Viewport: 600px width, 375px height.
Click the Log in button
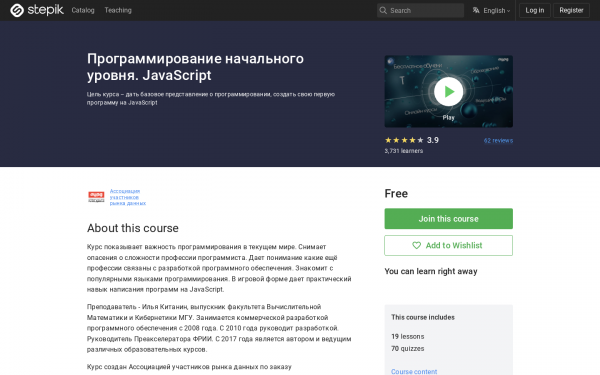click(535, 10)
